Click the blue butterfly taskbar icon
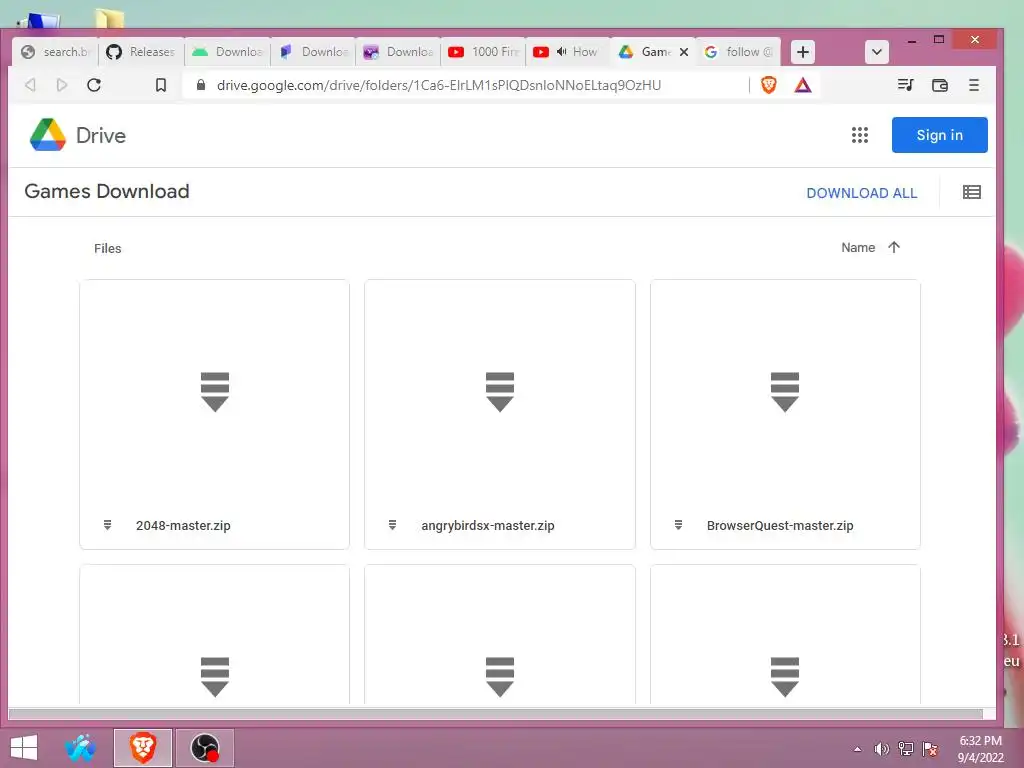1024x768 pixels. (x=80, y=748)
